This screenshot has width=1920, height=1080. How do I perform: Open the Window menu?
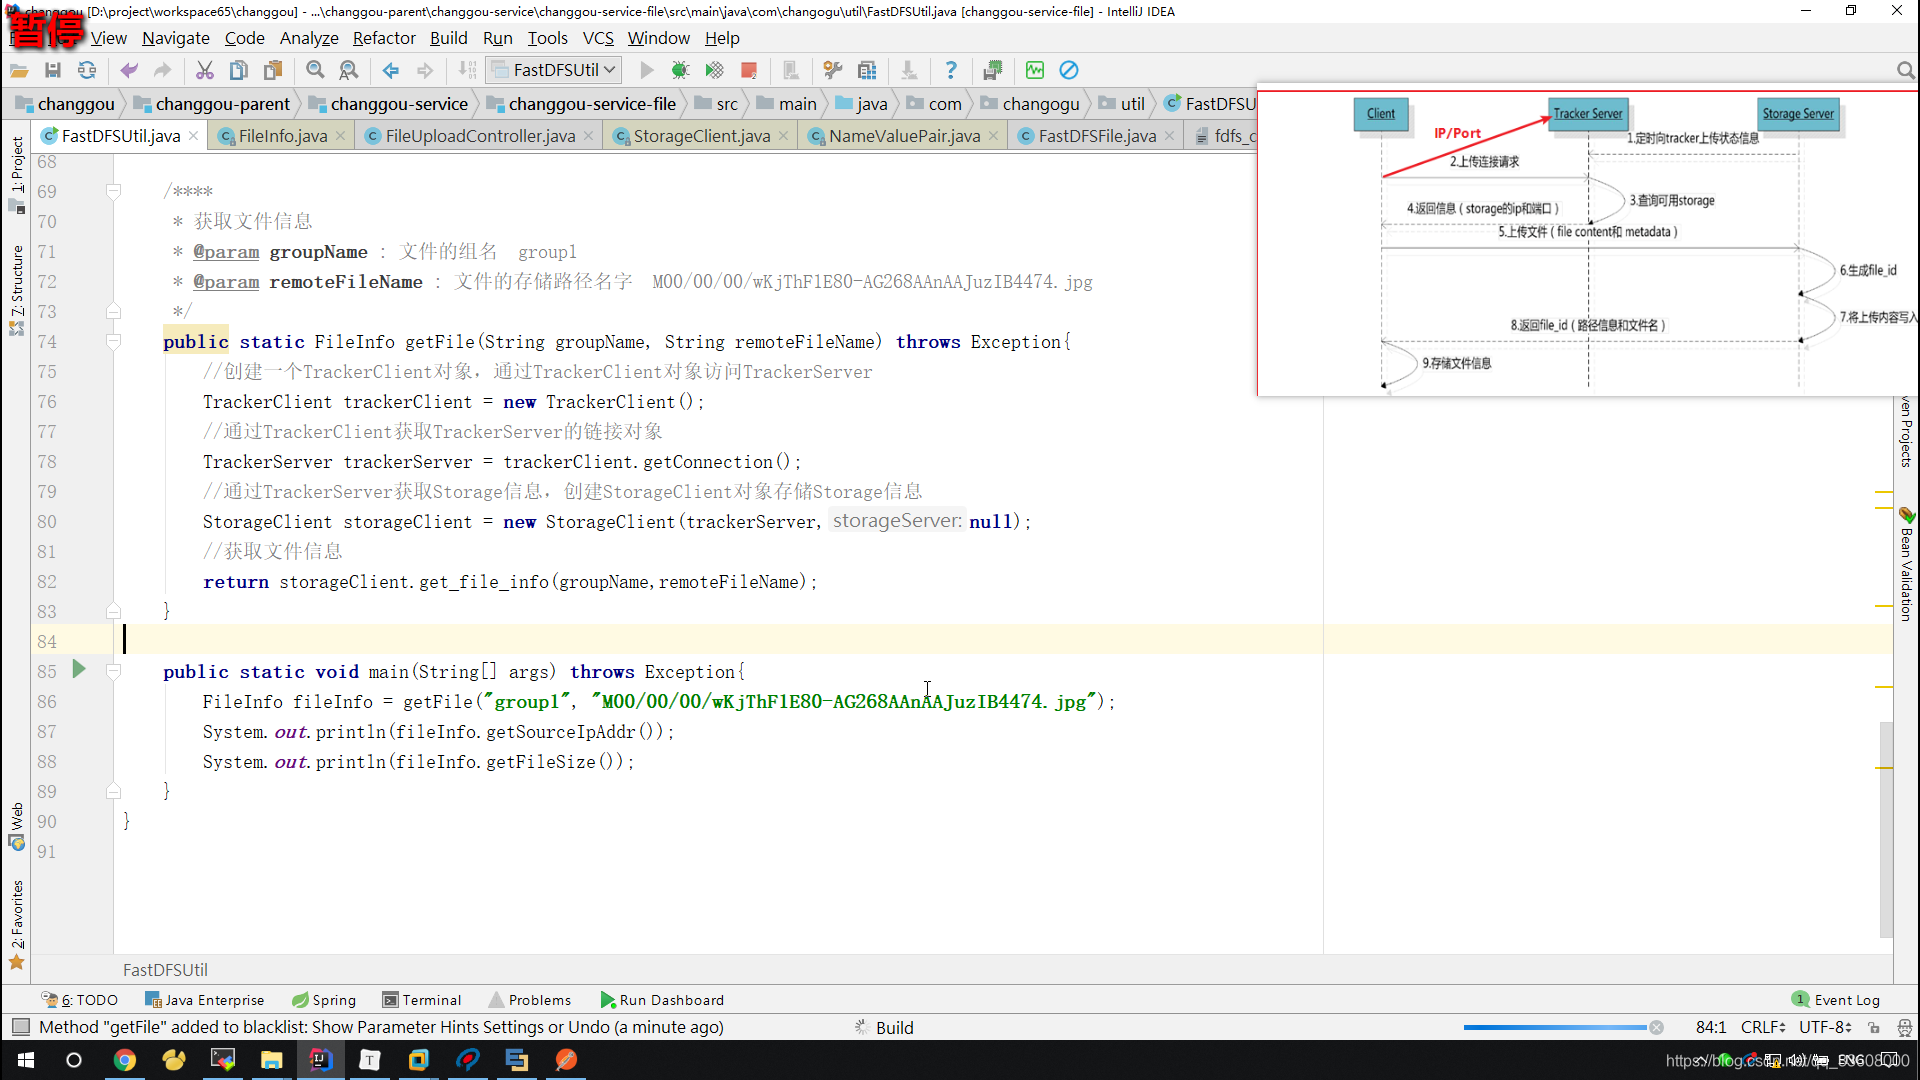[659, 38]
